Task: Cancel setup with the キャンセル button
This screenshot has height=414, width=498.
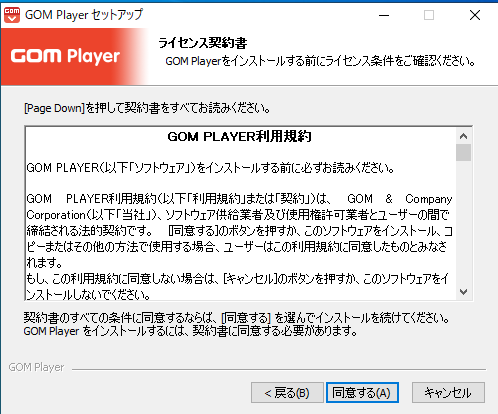Action: click(448, 392)
